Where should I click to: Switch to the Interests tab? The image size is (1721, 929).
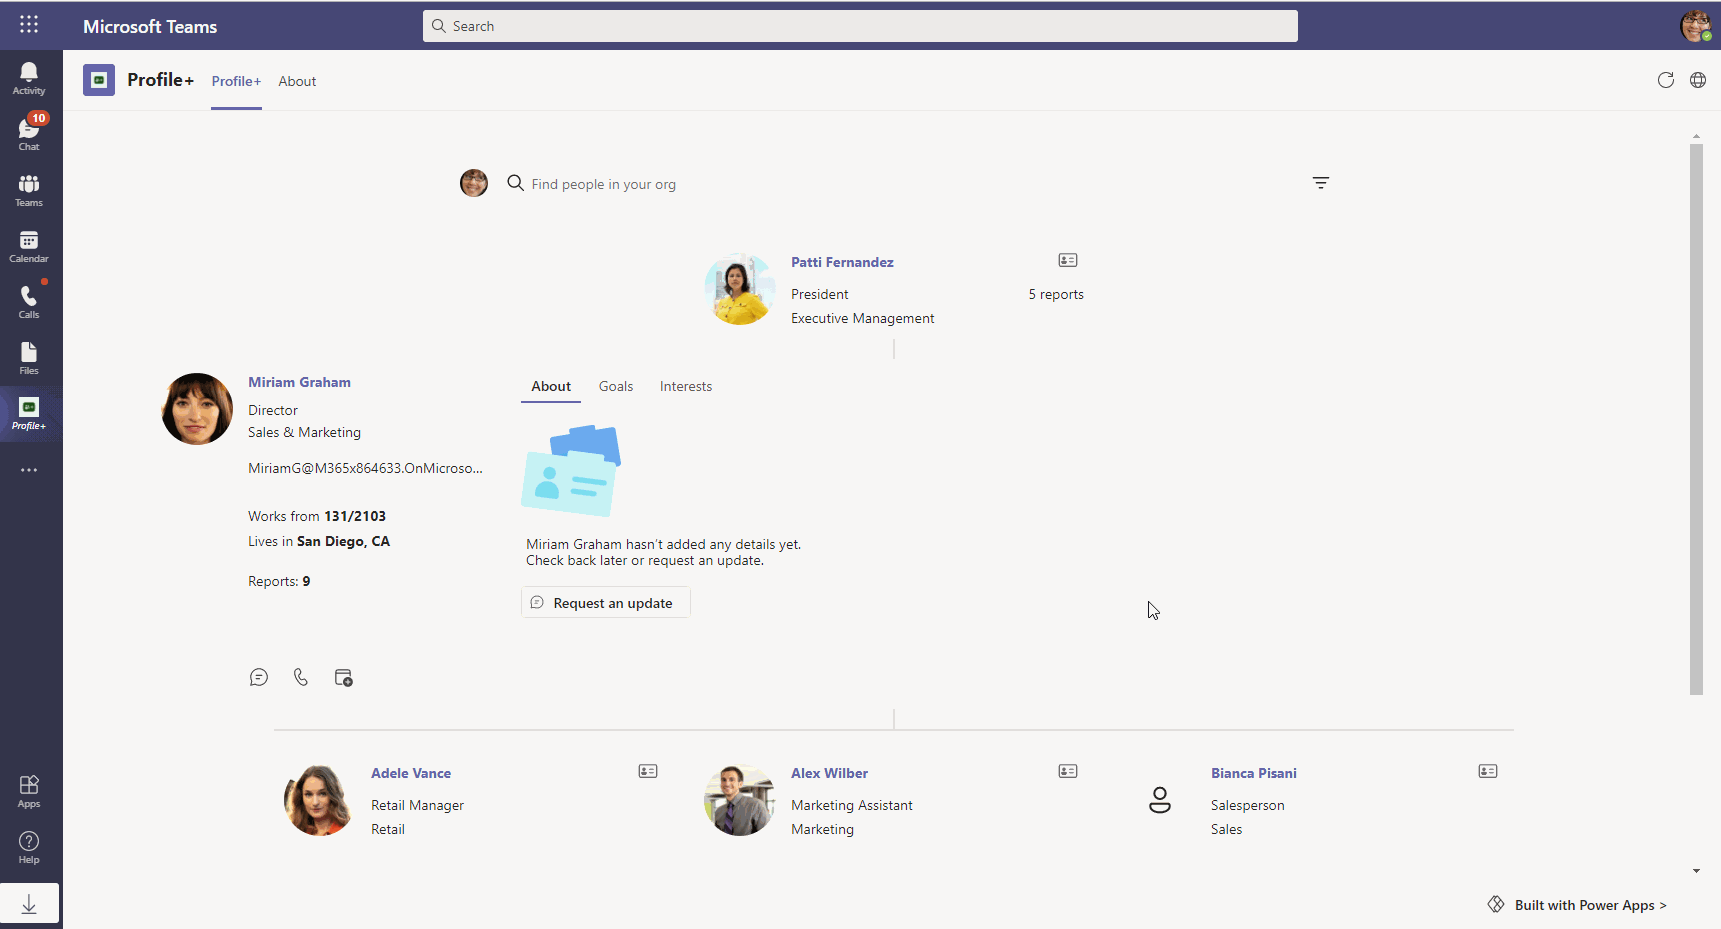coord(685,387)
